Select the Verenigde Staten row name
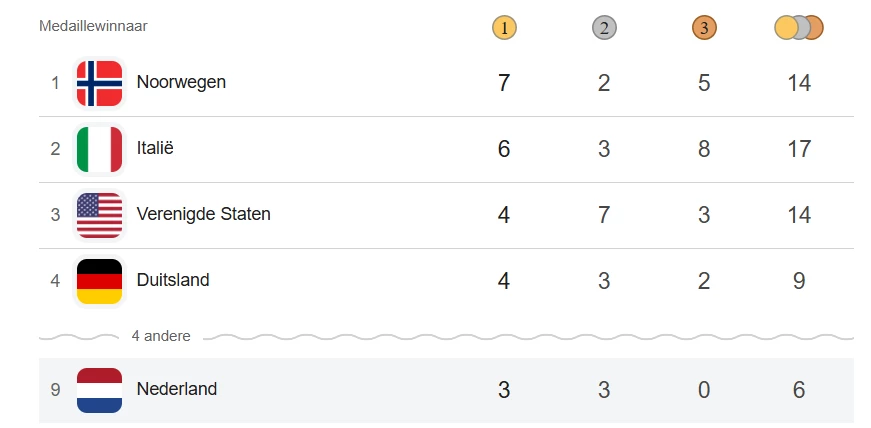Image resolution: width=871 pixels, height=428 pixels. [x=203, y=214]
